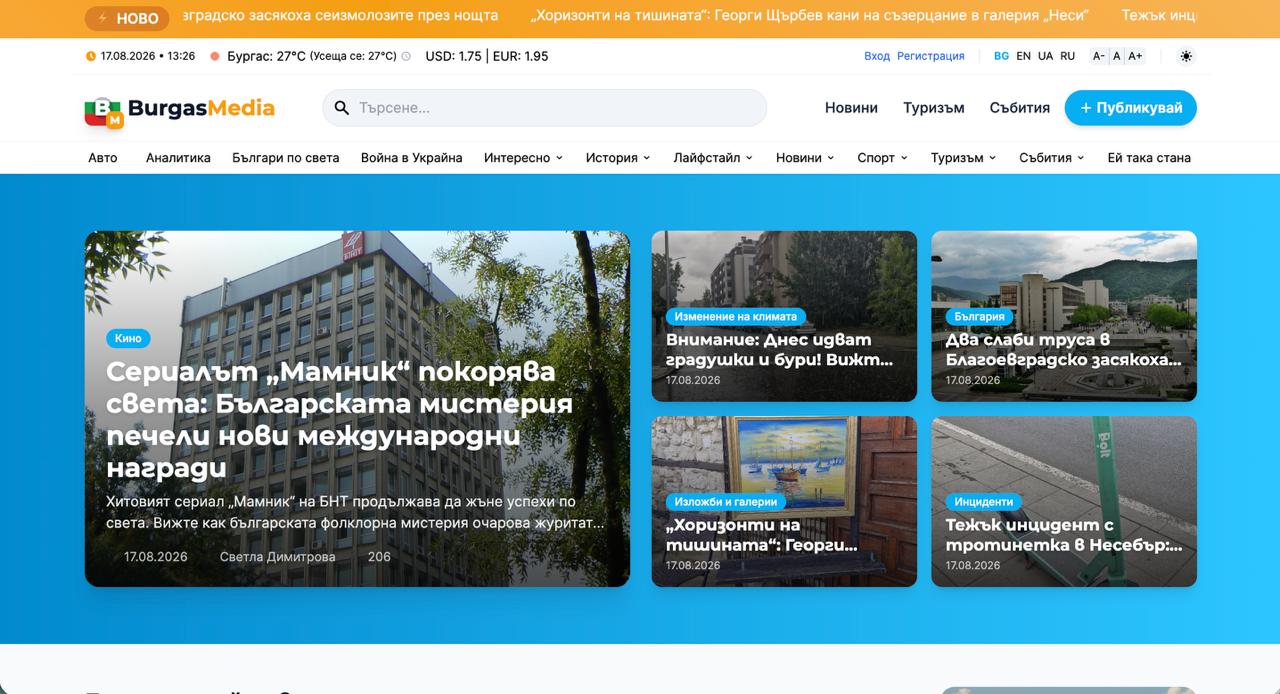Click the Вход login link
This screenshot has height=694, width=1280.
click(877, 56)
